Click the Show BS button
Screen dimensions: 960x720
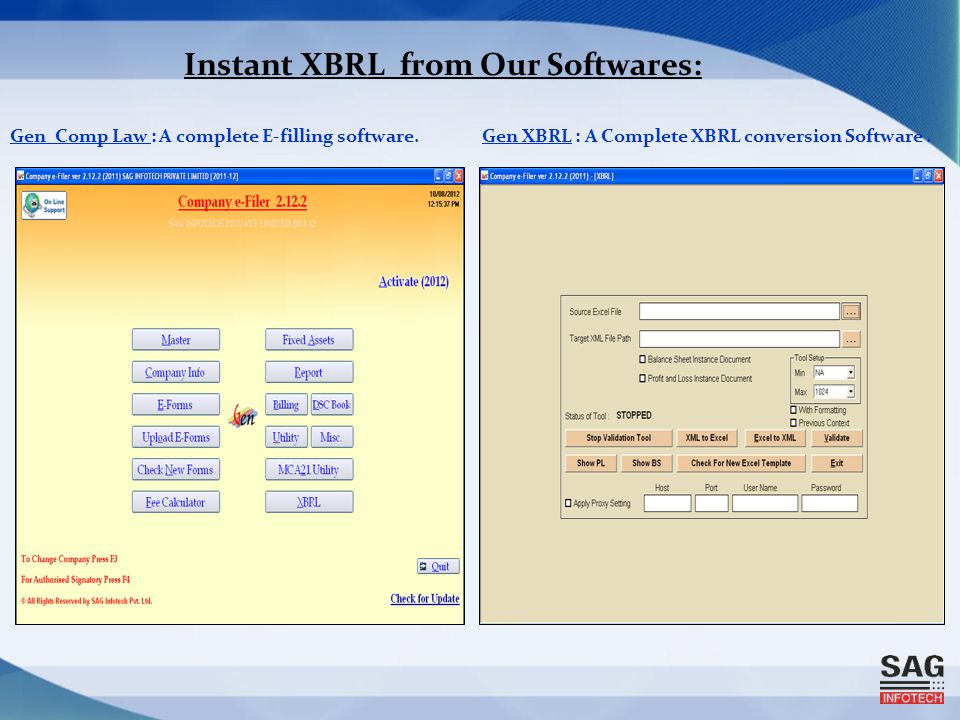(647, 463)
